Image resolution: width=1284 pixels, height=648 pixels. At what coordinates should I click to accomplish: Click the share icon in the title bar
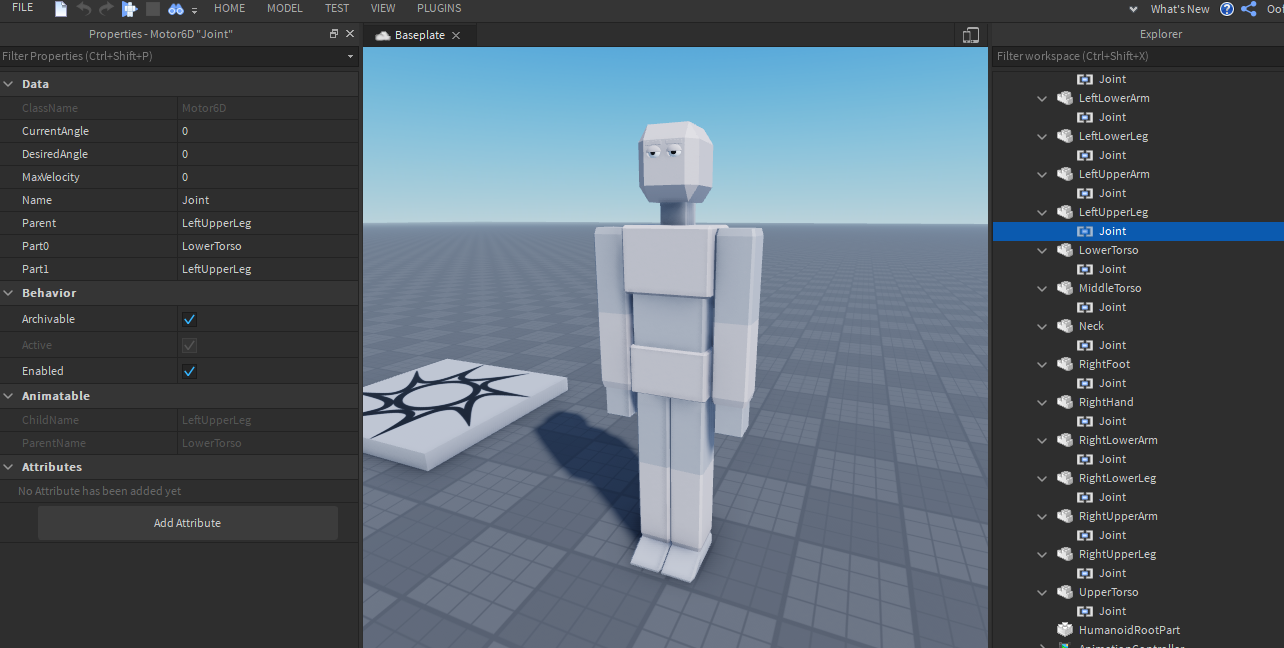click(1247, 9)
